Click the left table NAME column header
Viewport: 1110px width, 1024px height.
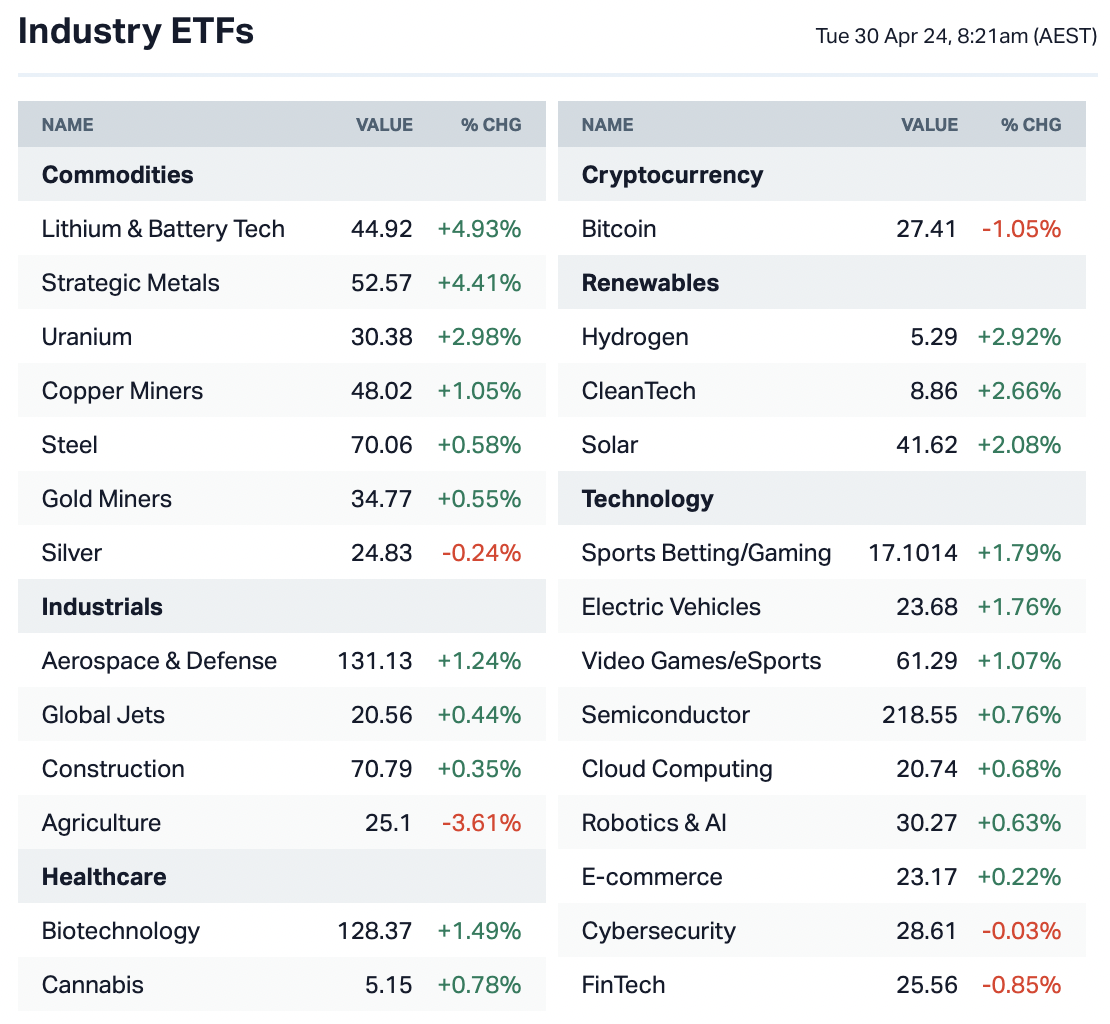[68, 125]
